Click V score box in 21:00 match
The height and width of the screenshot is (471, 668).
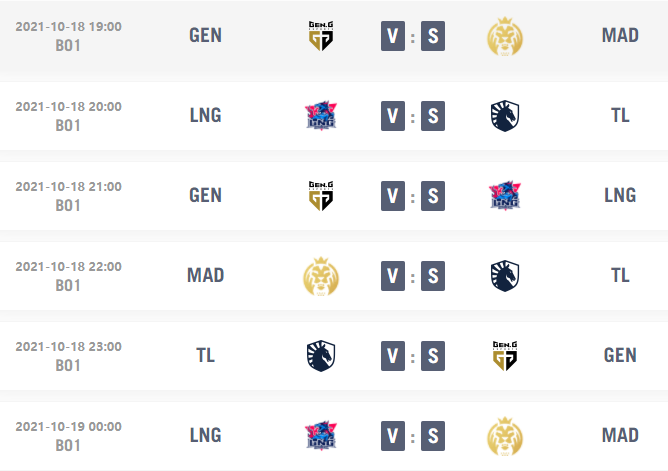click(393, 196)
